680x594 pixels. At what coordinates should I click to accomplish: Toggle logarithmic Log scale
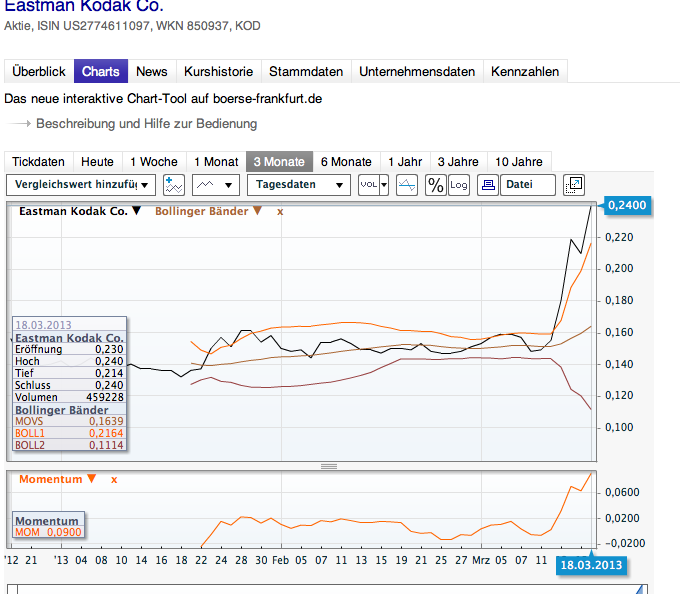pyautogui.click(x=459, y=185)
